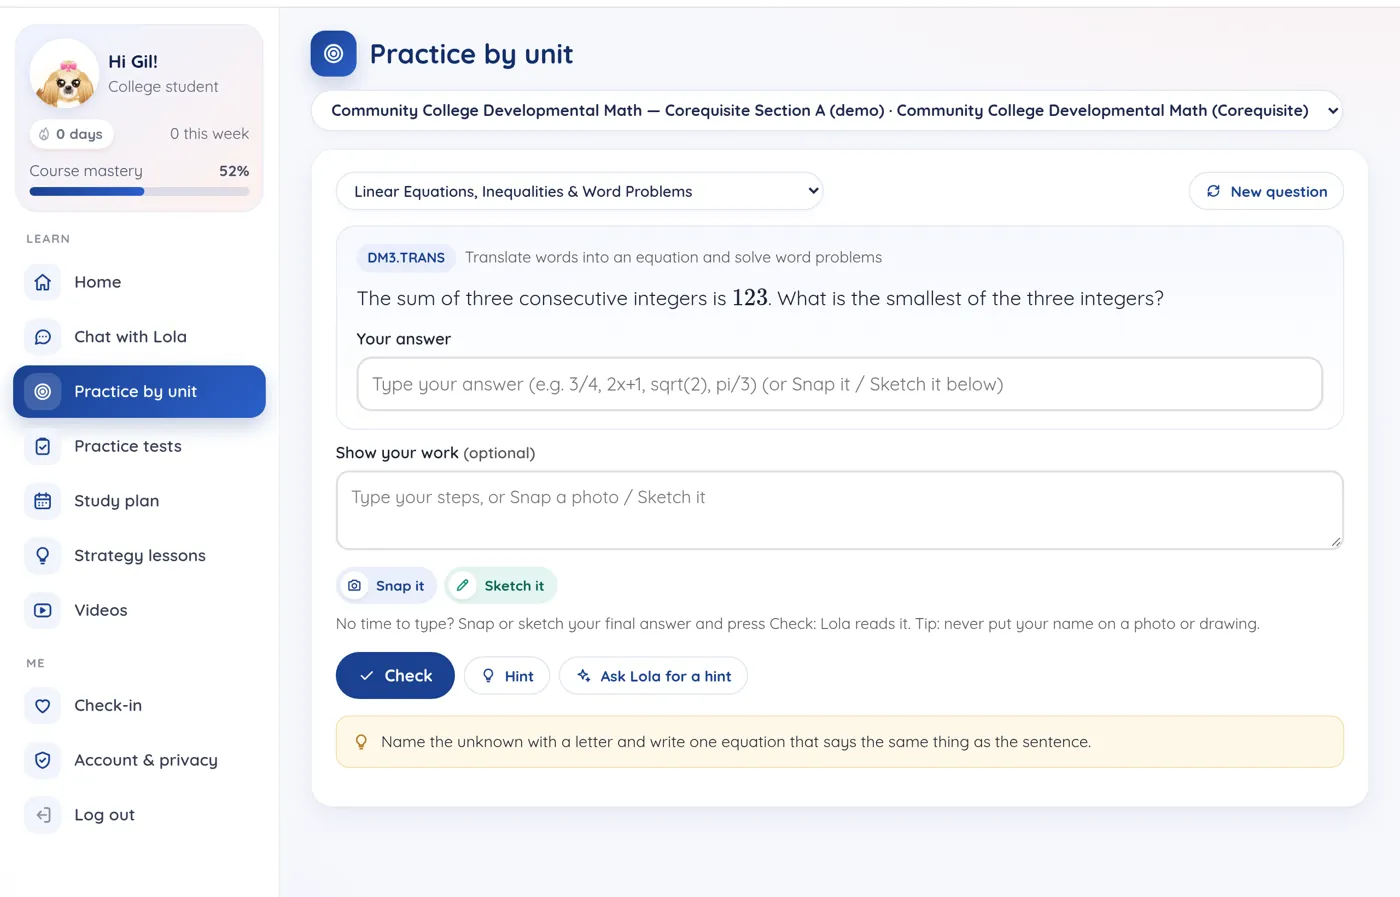Get a New question
Screen dimensions: 1400x897
[1266, 191]
